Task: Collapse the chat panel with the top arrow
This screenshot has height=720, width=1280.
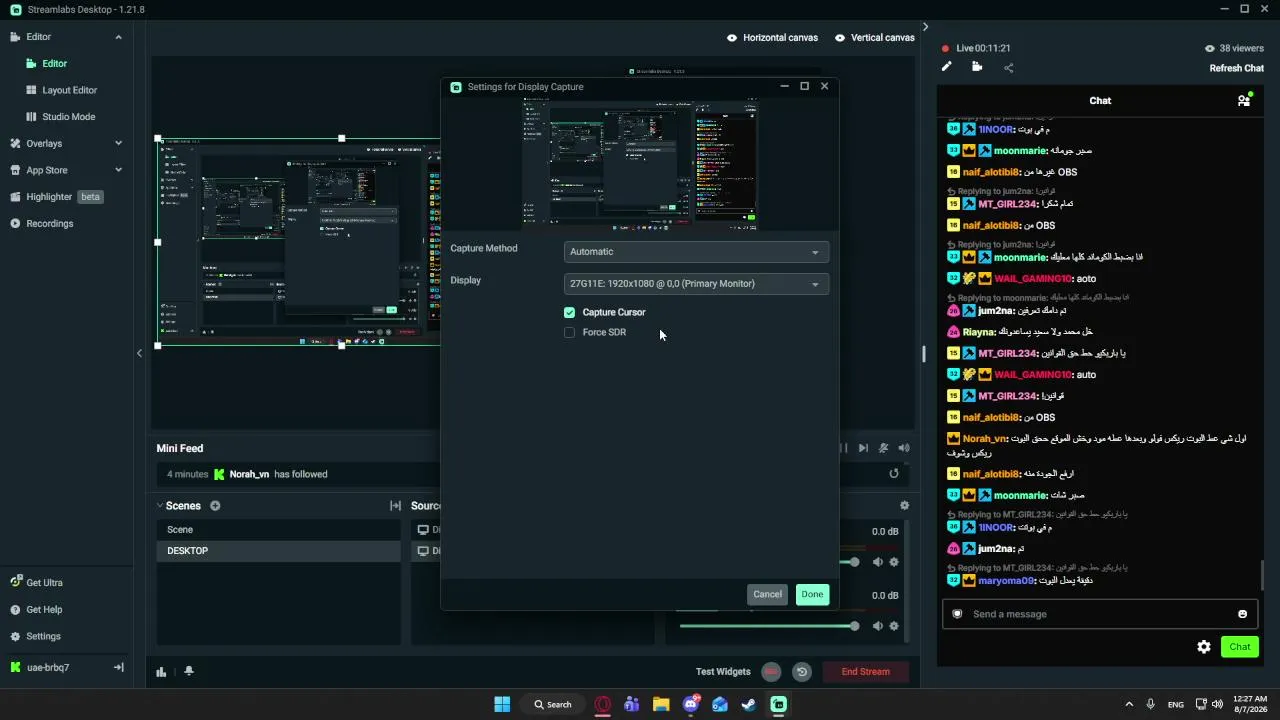Action: click(x=925, y=27)
